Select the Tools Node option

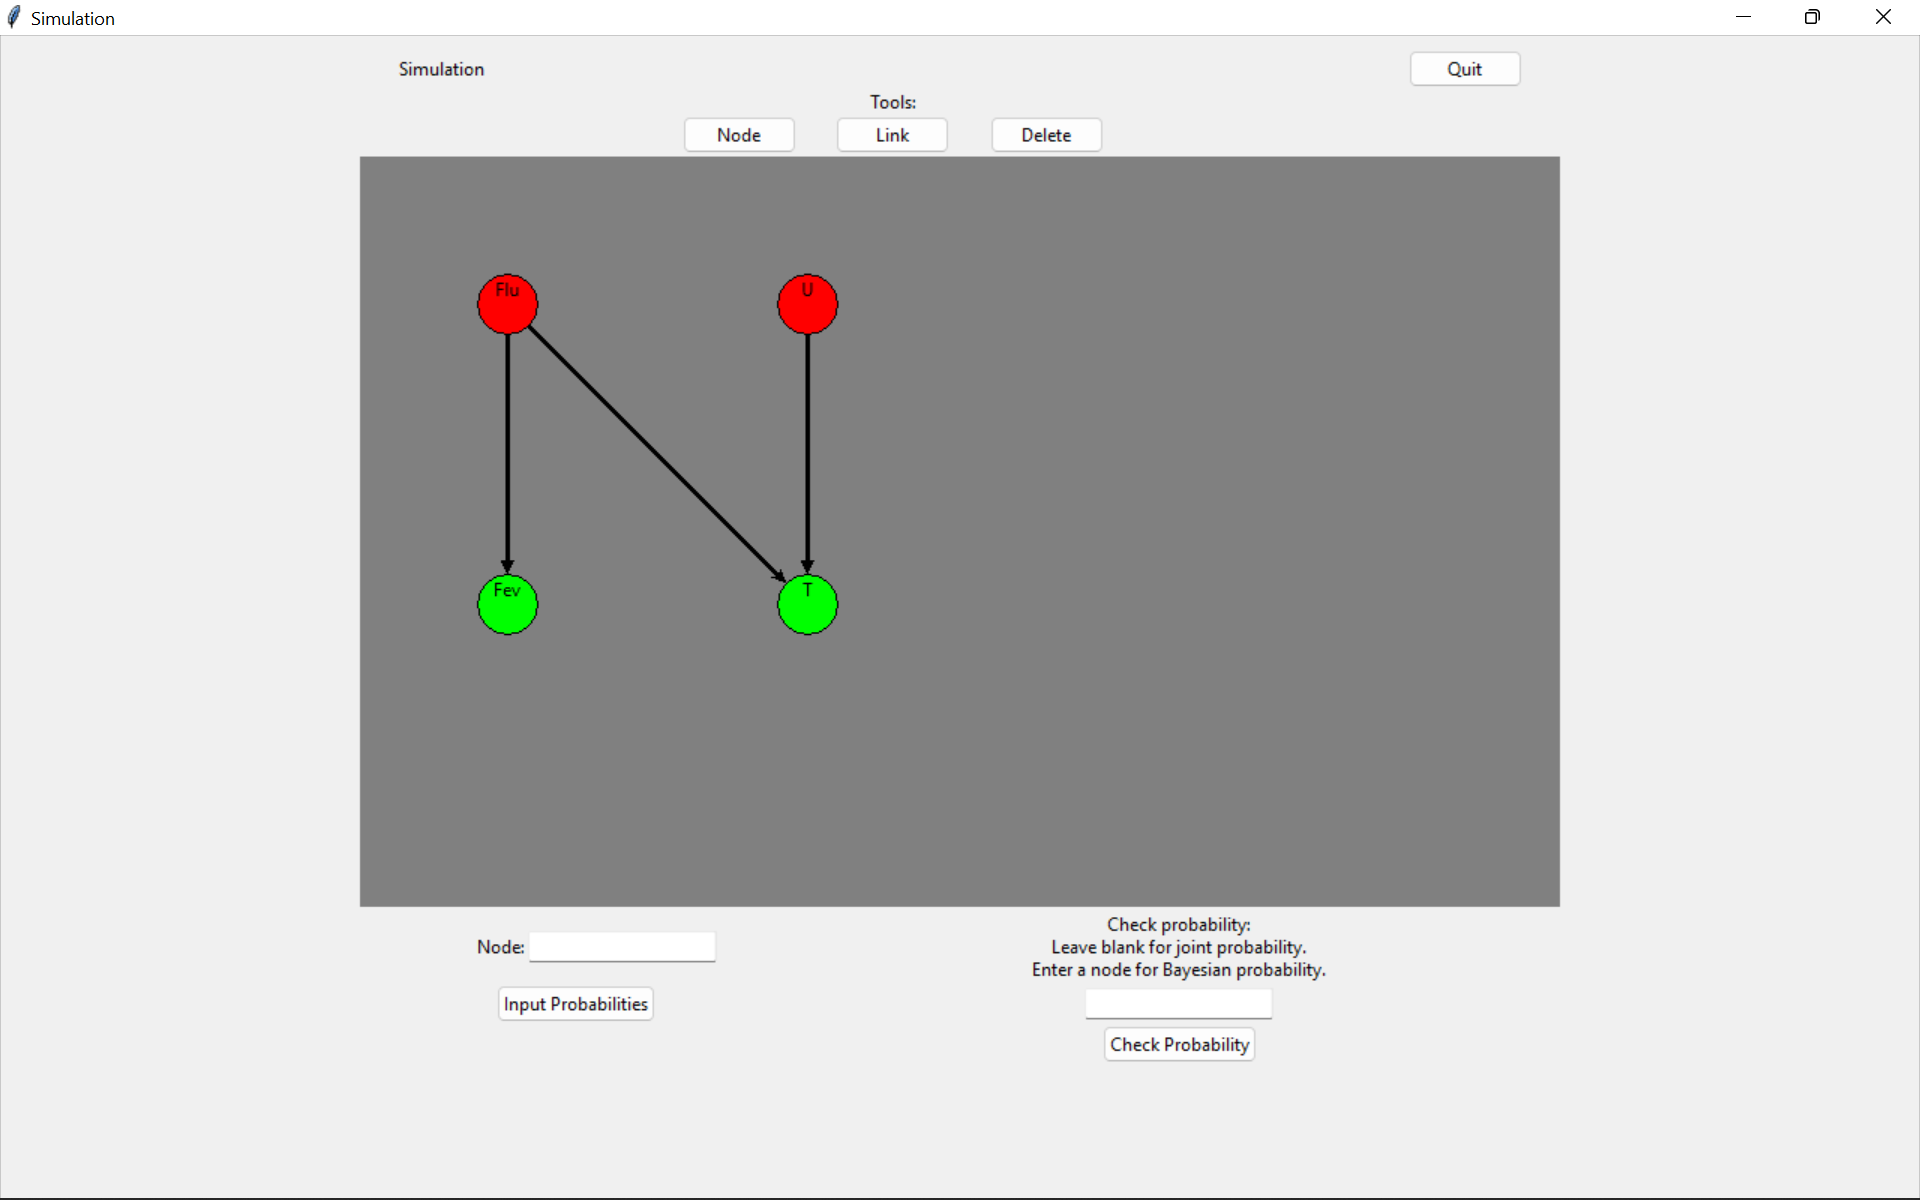[738, 134]
